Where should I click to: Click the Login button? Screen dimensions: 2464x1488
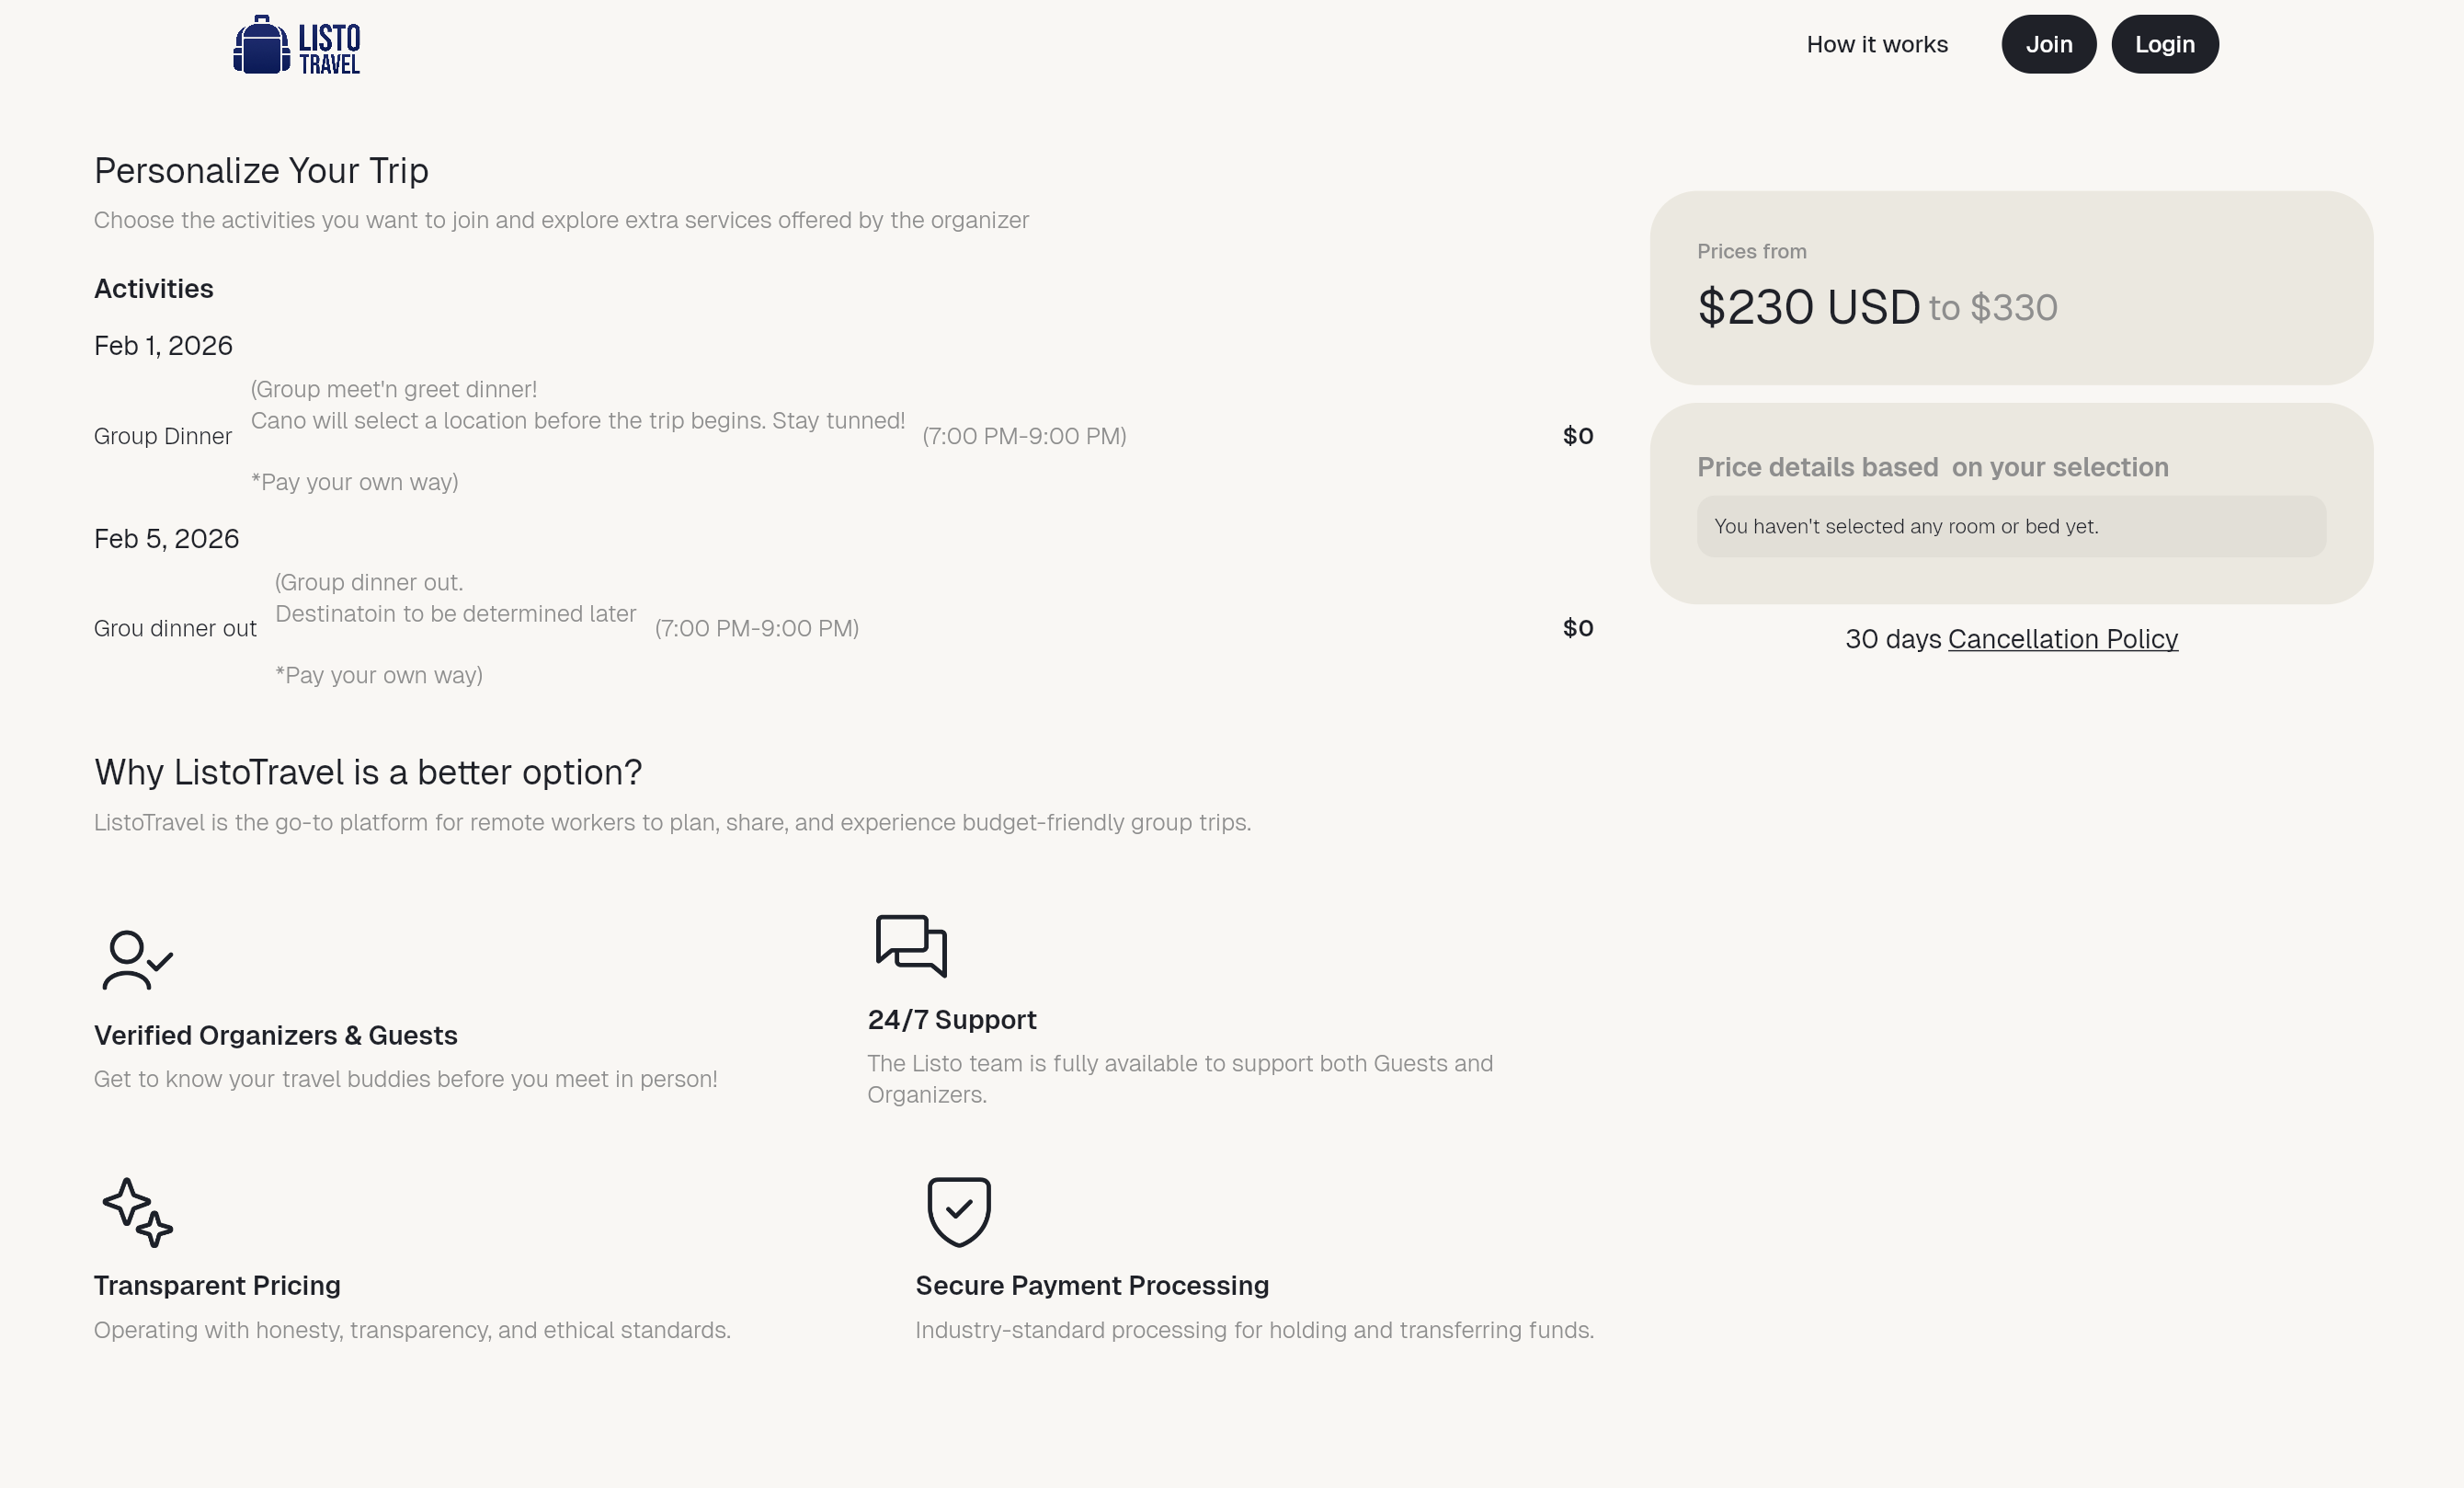point(2164,44)
